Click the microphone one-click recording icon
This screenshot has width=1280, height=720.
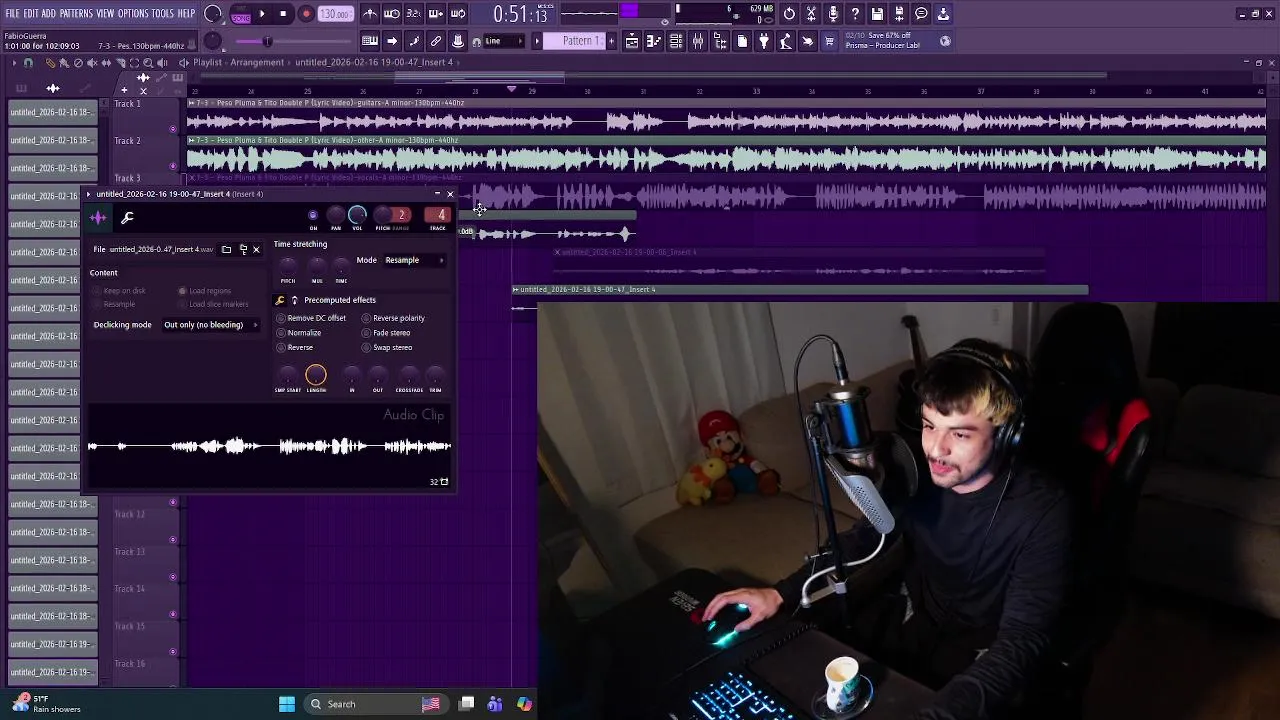(833, 14)
